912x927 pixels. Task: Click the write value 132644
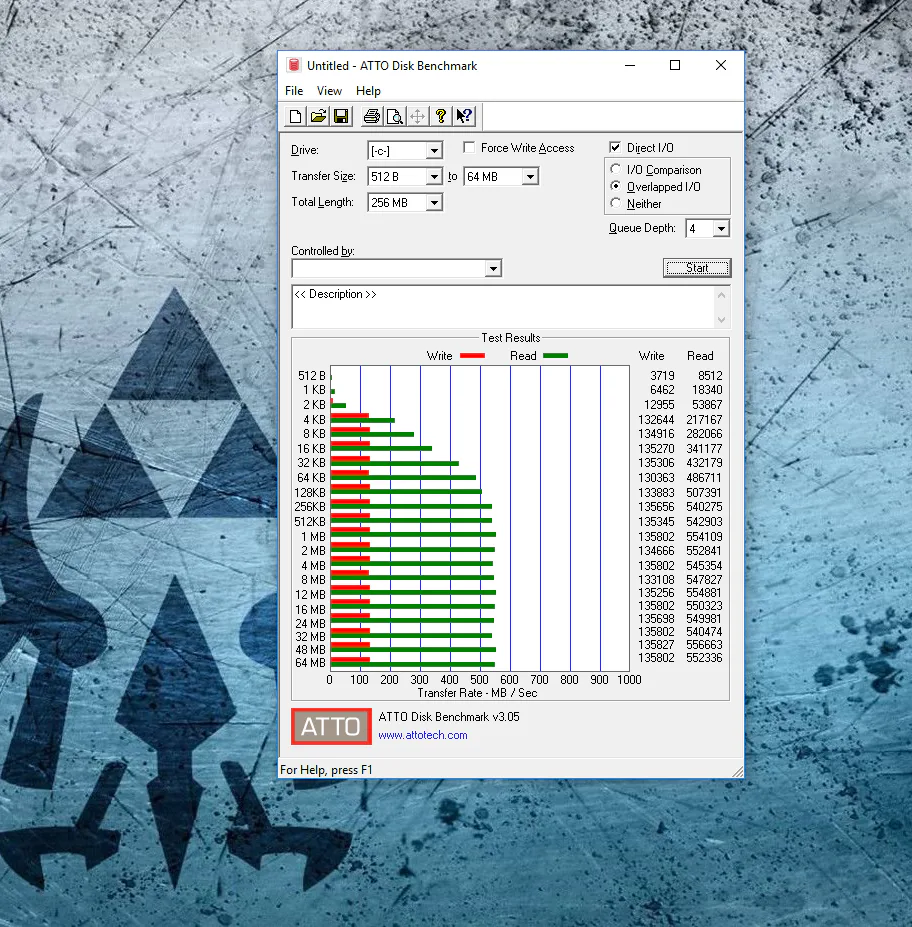click(x=656, y=419)
